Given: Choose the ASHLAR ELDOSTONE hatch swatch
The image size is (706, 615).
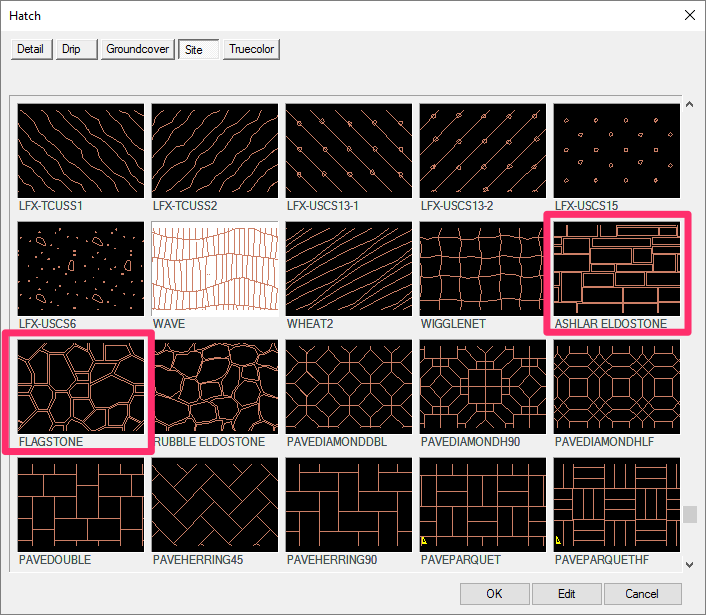Looking at the screenshot, I should coord(616,268).
